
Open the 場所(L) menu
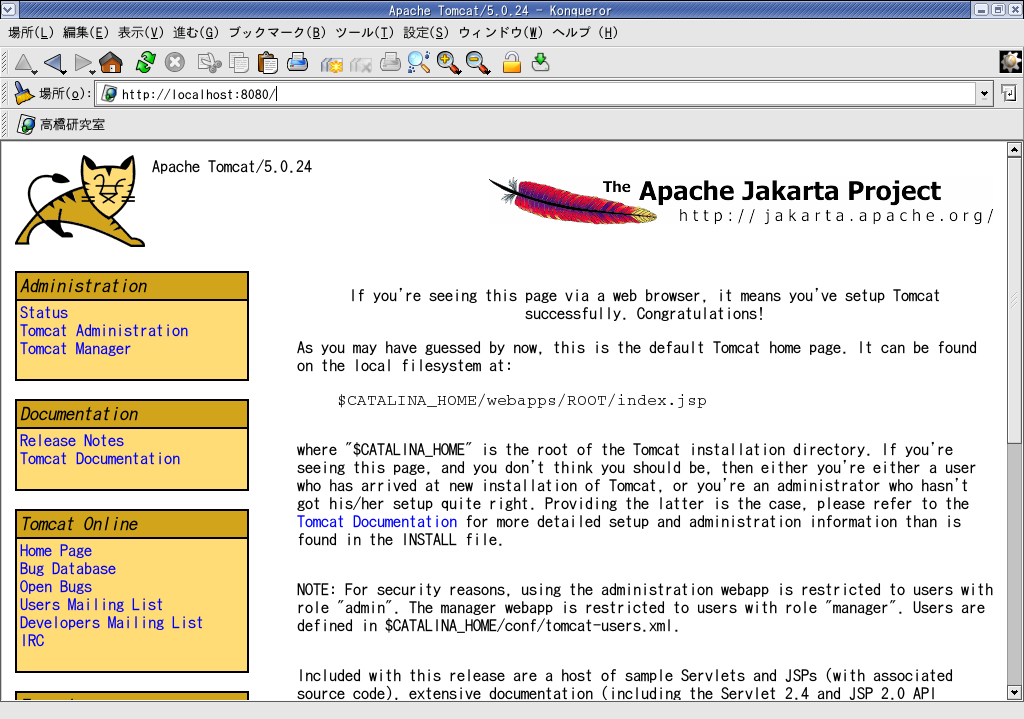click(x=31, y=33)
